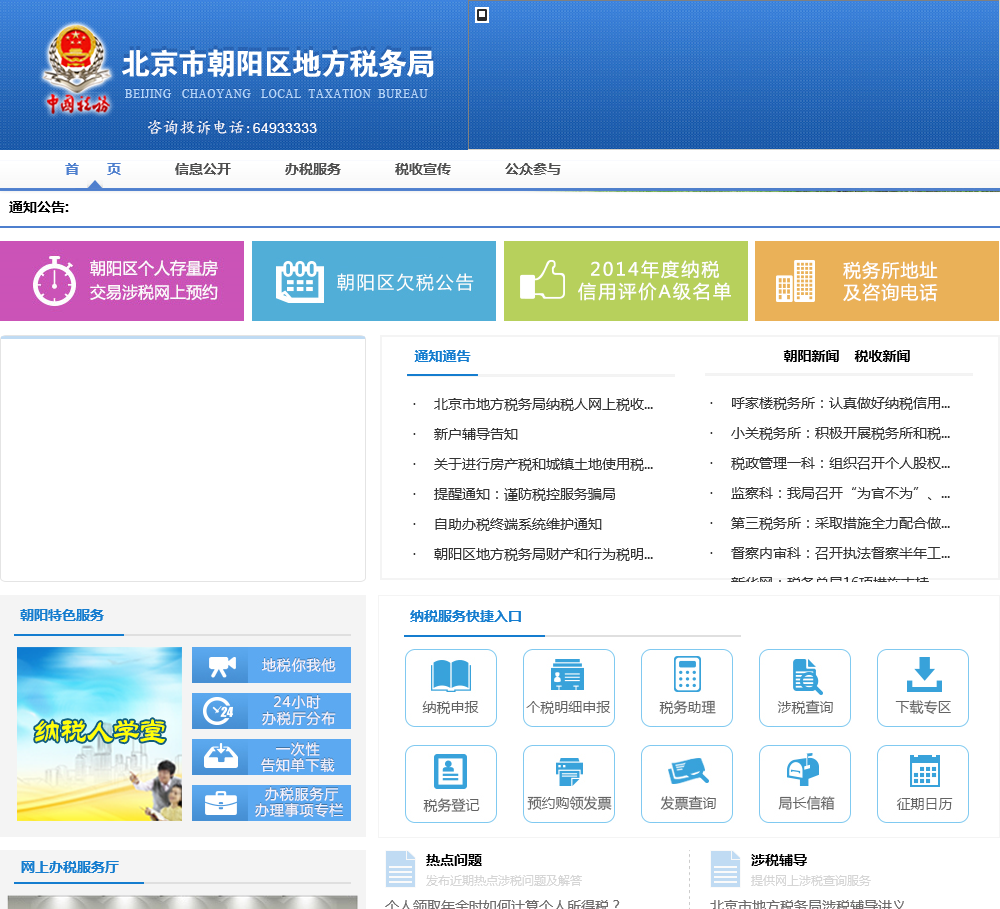Image resolution: width=1000 pixels, height=909 pixels.
Task: Open the 个税明细申报 icon tile
Action: (x=569, y=688)
